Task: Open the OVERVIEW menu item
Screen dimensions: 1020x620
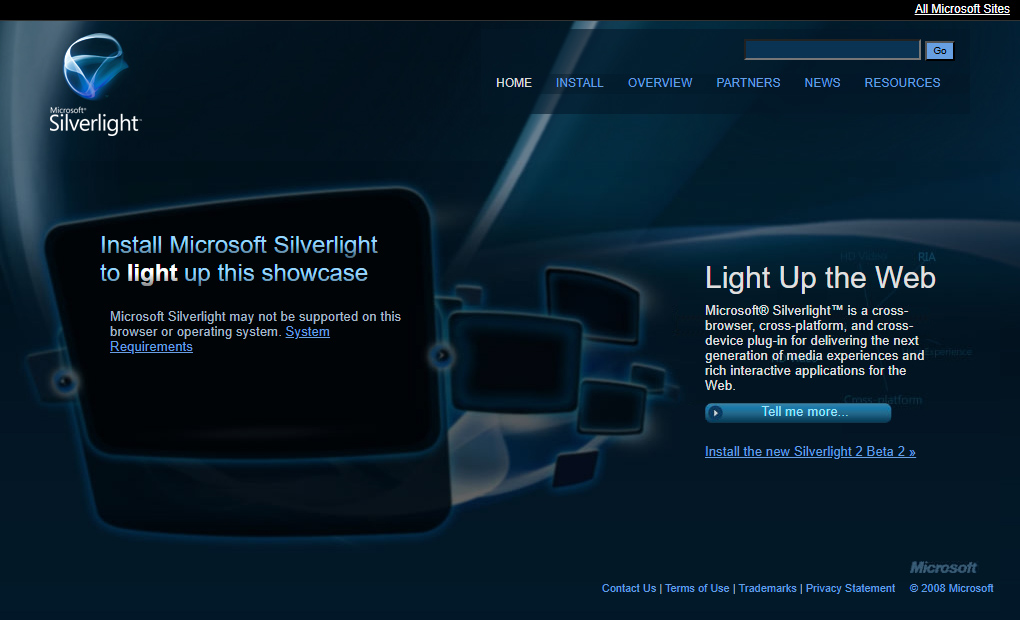Action: 660,83
